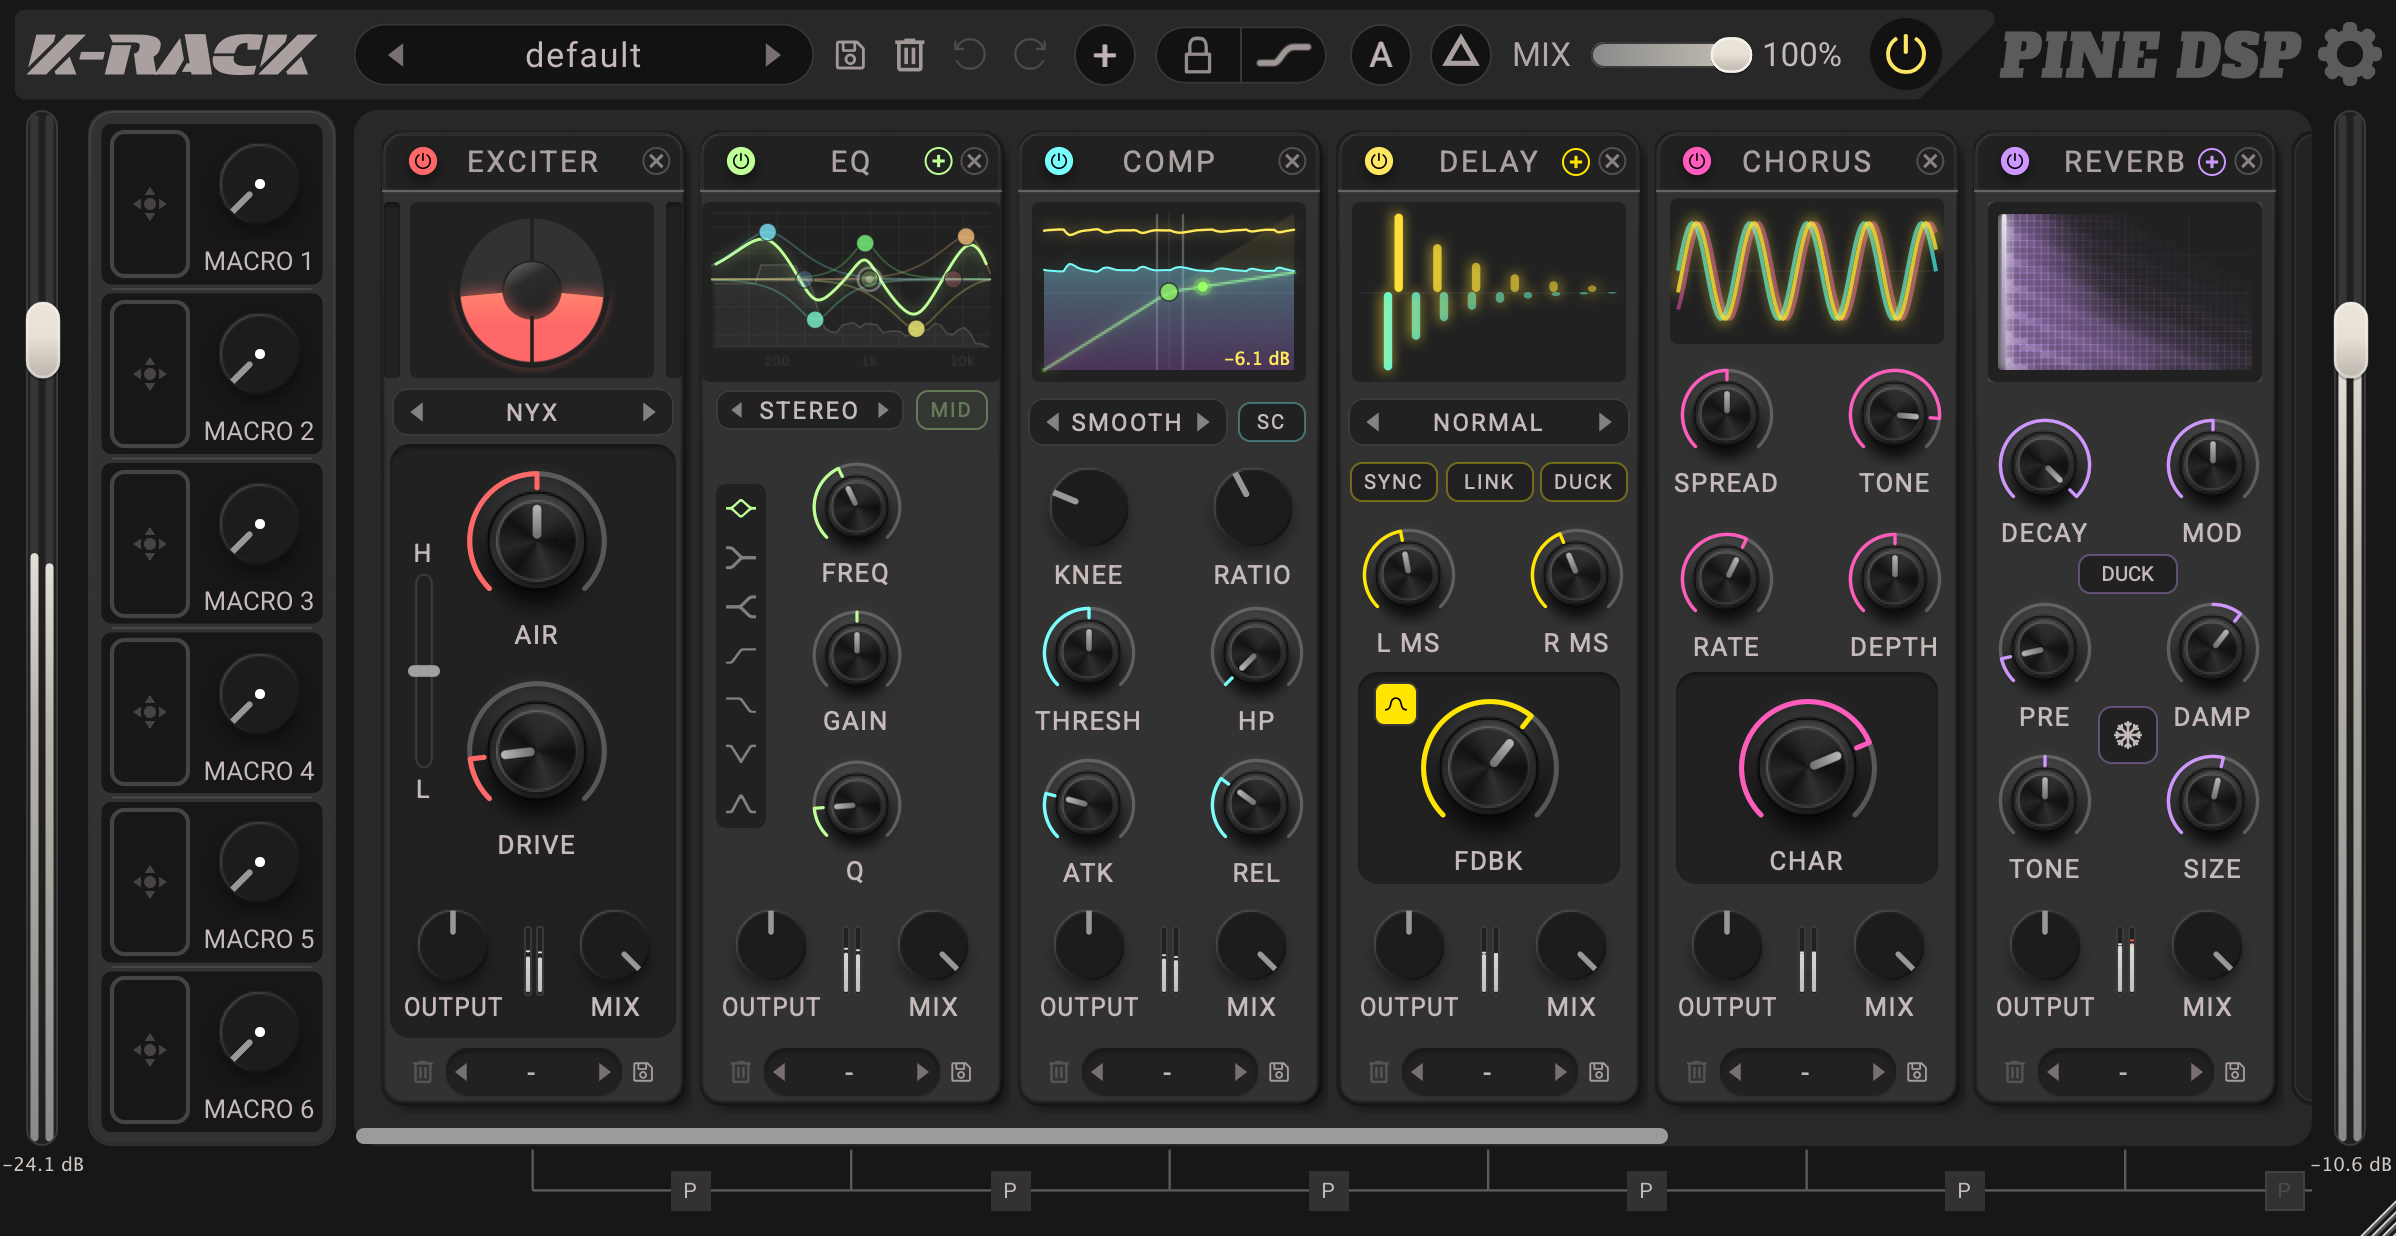Bypass the EXCITER with its red power button
The width and height of the screenshot is (2396, 1236).
423,161
